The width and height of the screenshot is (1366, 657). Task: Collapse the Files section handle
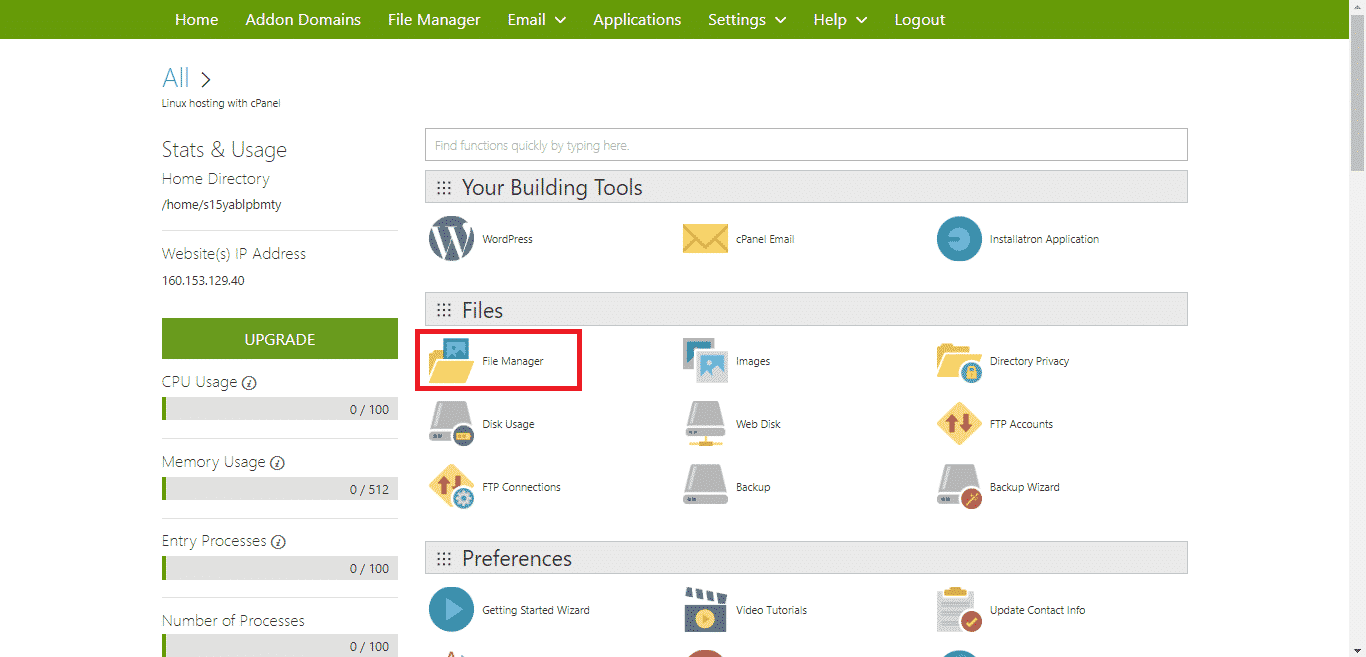(x=444, y=310)
